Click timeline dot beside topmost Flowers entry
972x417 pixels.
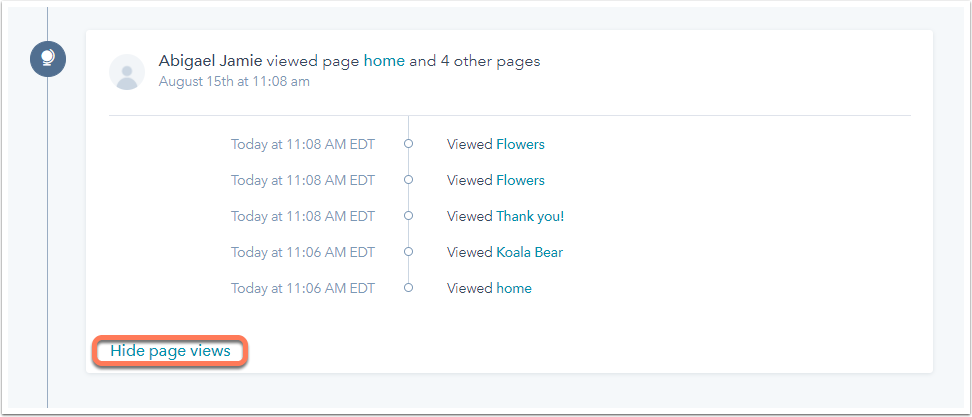408,144
